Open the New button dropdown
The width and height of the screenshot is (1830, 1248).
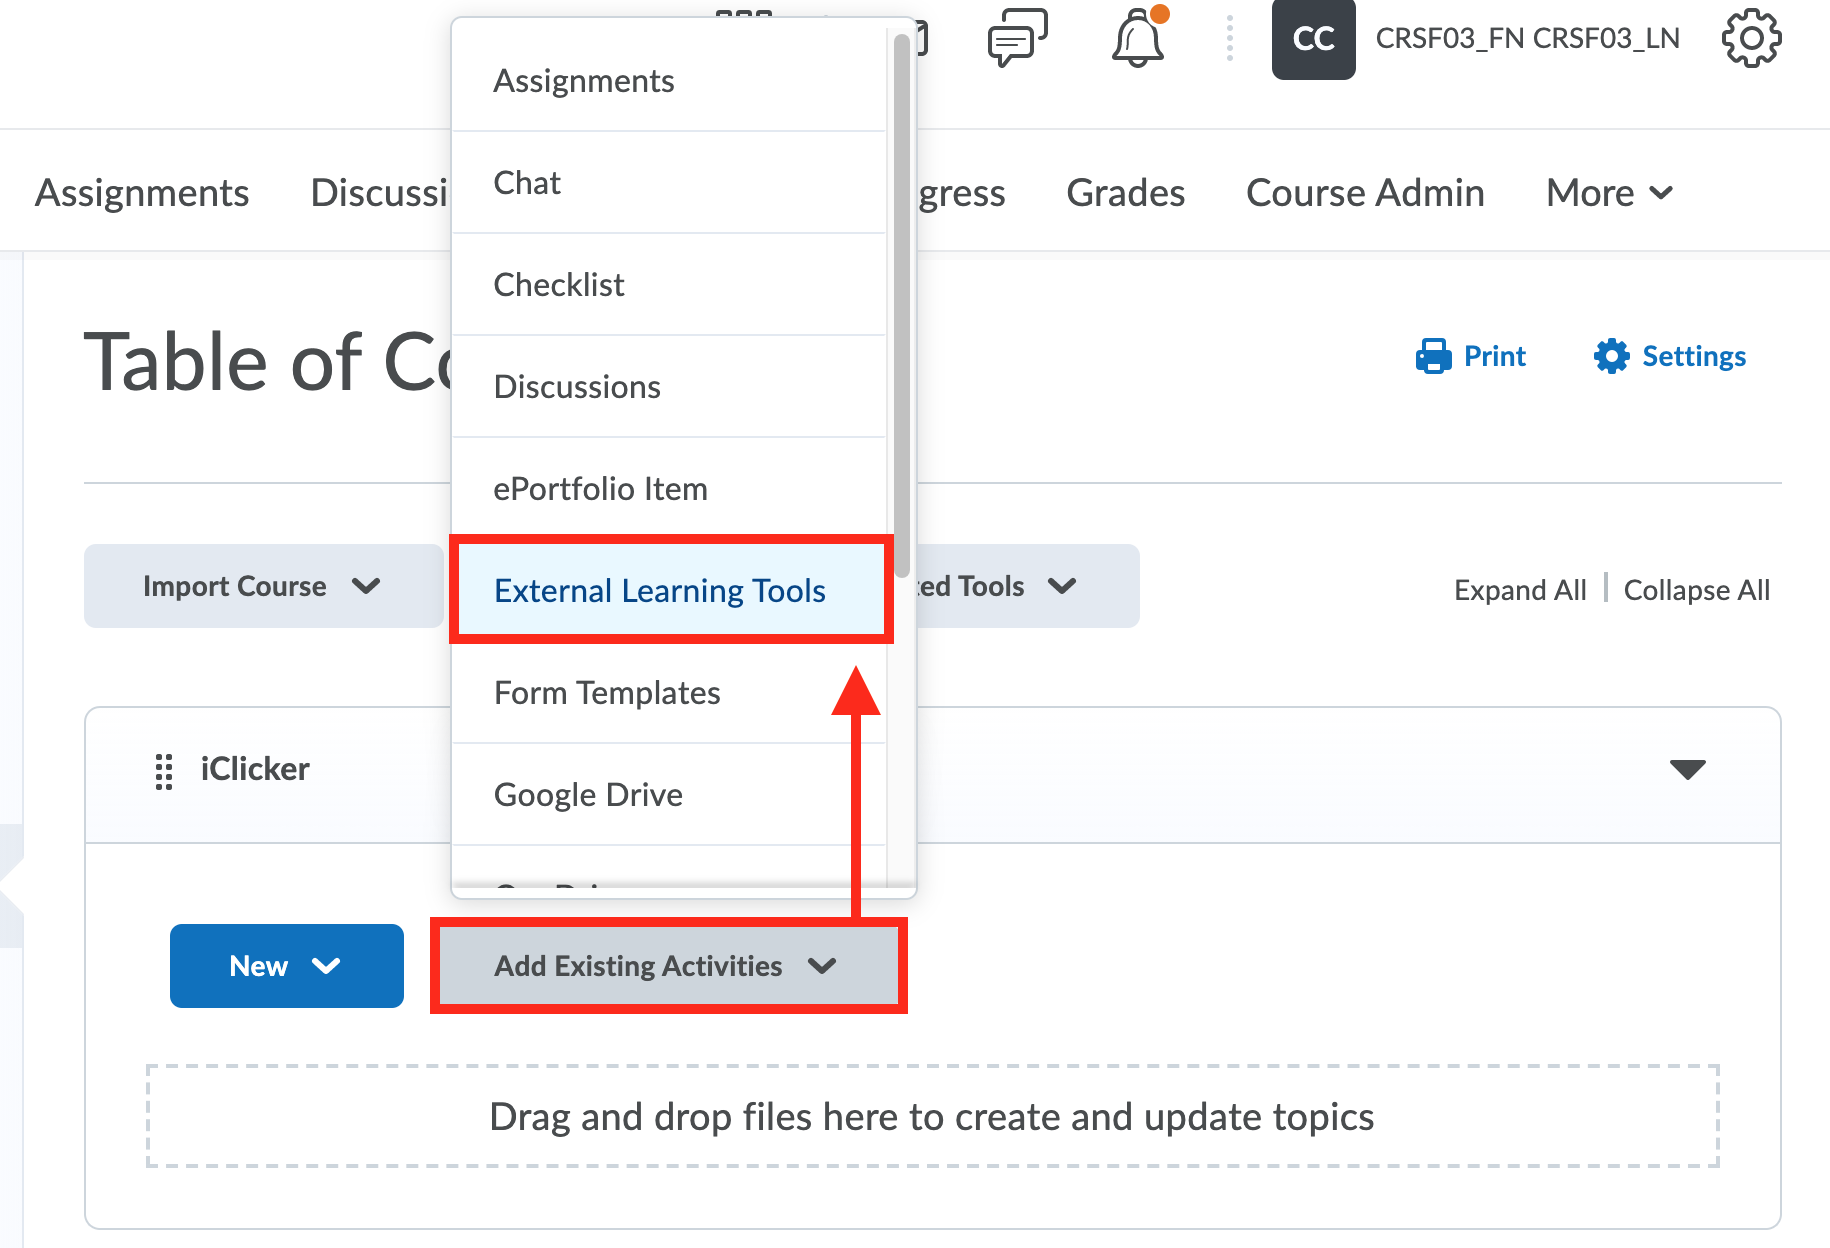tap(286, 966)
